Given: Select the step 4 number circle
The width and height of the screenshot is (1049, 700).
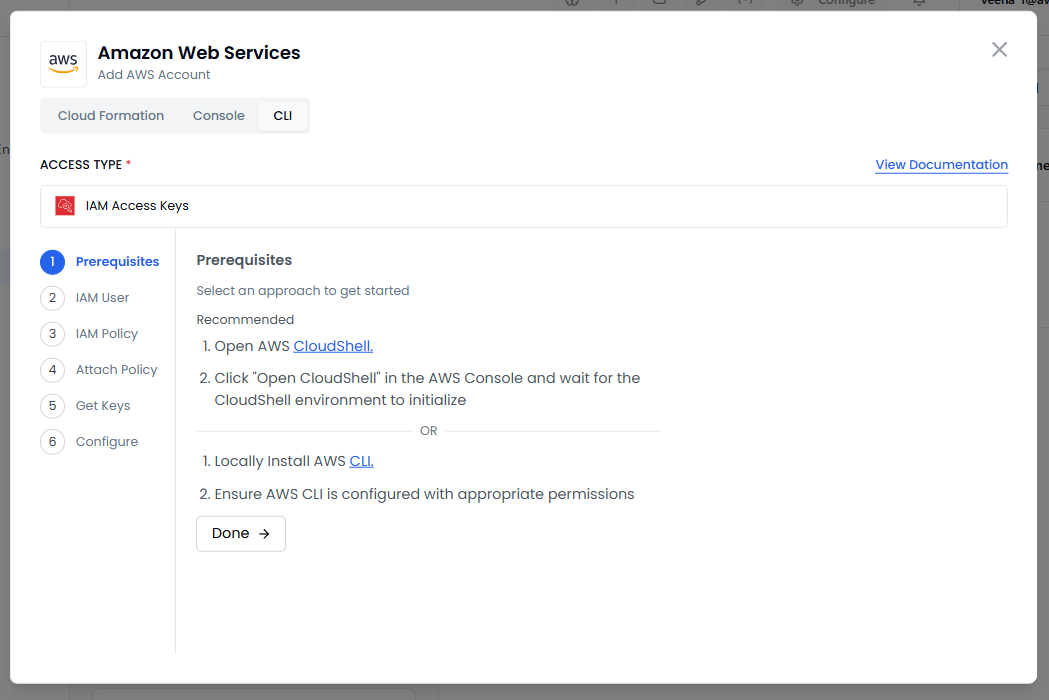Looking at the screenshot, I should pyautogui.click(x=52, y=370).
